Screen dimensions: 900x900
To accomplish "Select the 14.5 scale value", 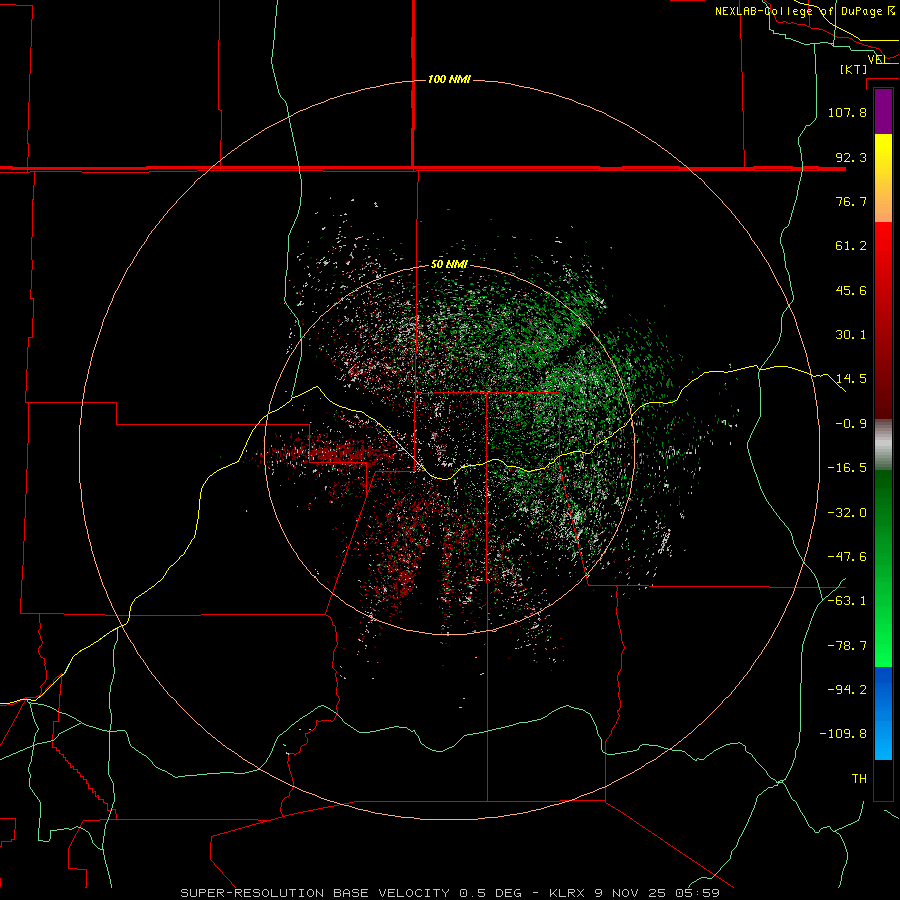I will click(x=851, y=379).
